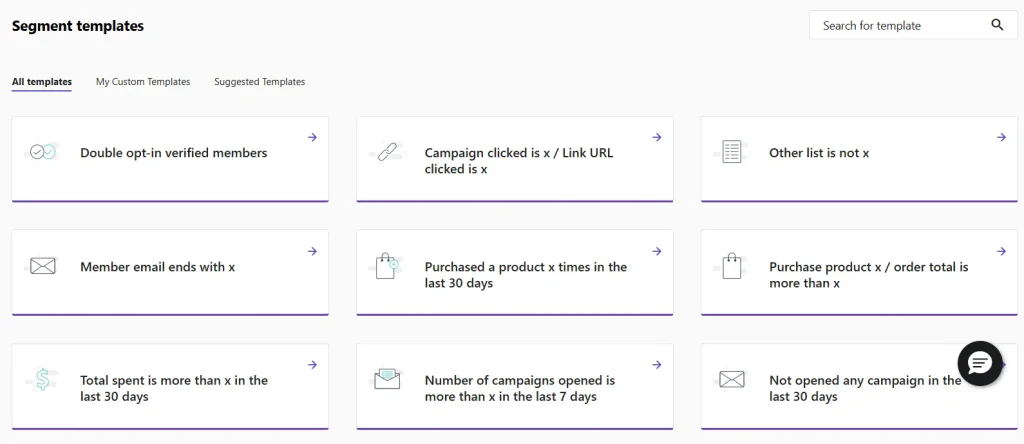
Task: Choose Other list is not x title
Action: pyautogui.click(x=819, y=153)
